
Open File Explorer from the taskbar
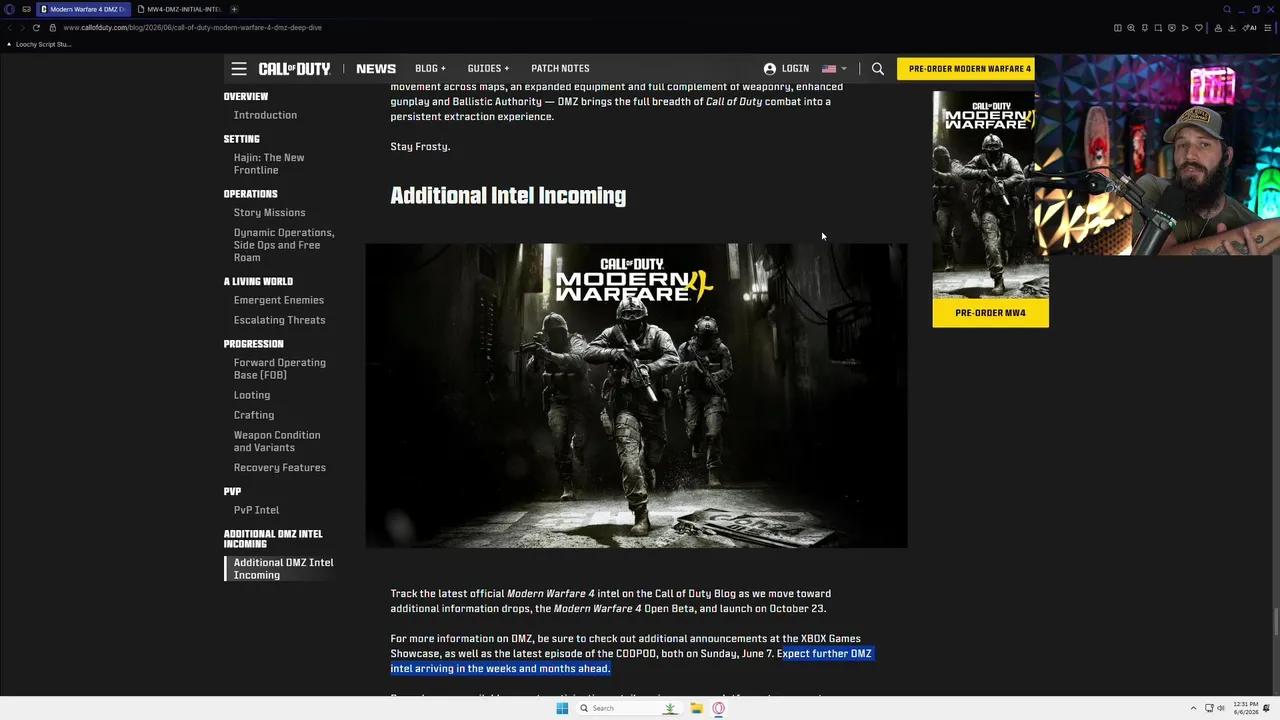coord(696,708)
